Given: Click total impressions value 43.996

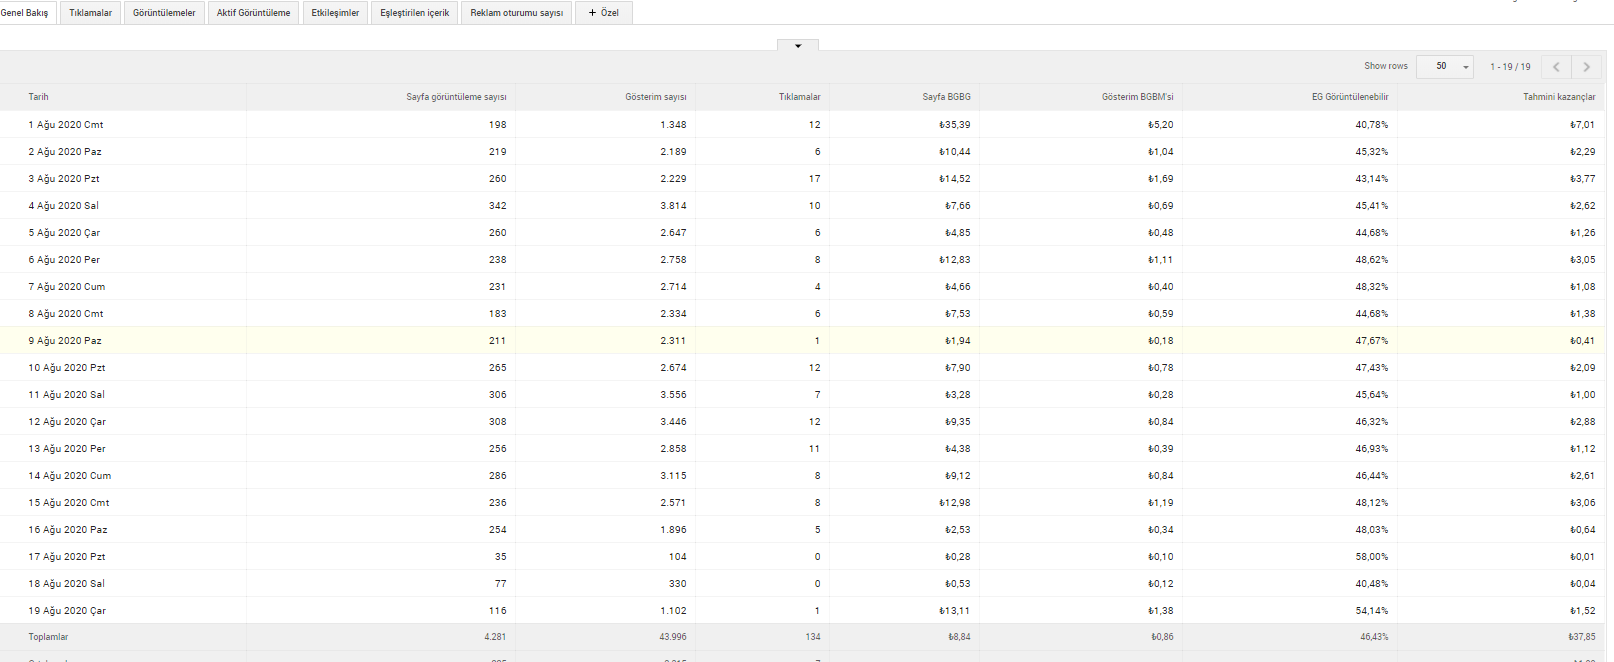Looking at the screenshot, I should click(673, 637).
